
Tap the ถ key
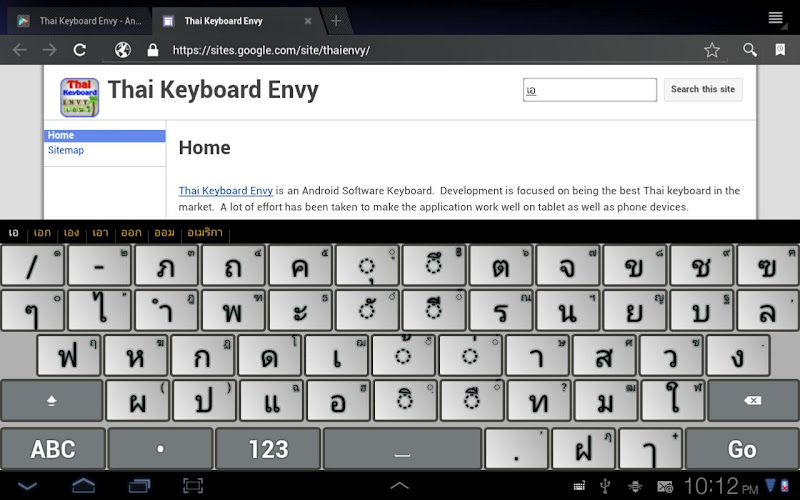[x=233, y=266]
